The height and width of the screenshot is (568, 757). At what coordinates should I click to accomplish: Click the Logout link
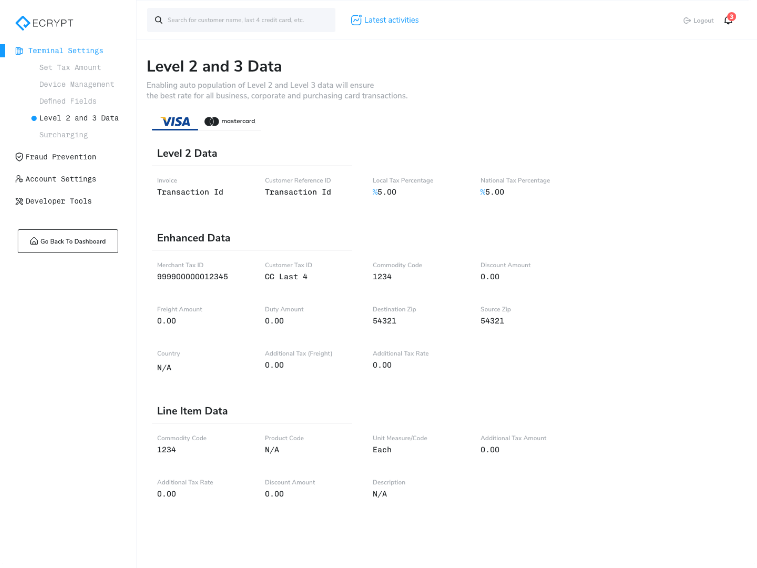(x=698, y=20)
